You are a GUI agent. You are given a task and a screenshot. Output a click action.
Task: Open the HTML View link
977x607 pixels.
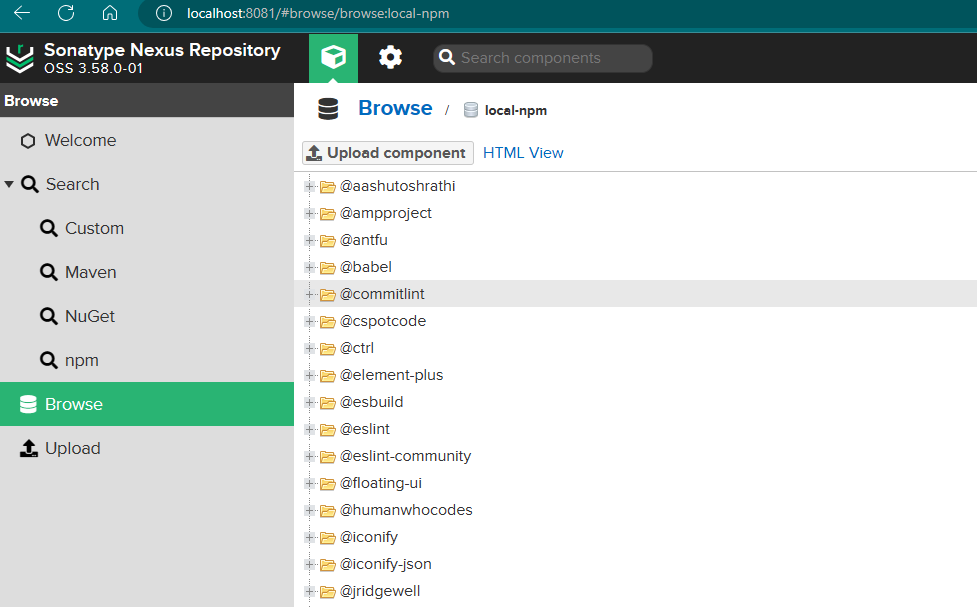tap(523, 153)
